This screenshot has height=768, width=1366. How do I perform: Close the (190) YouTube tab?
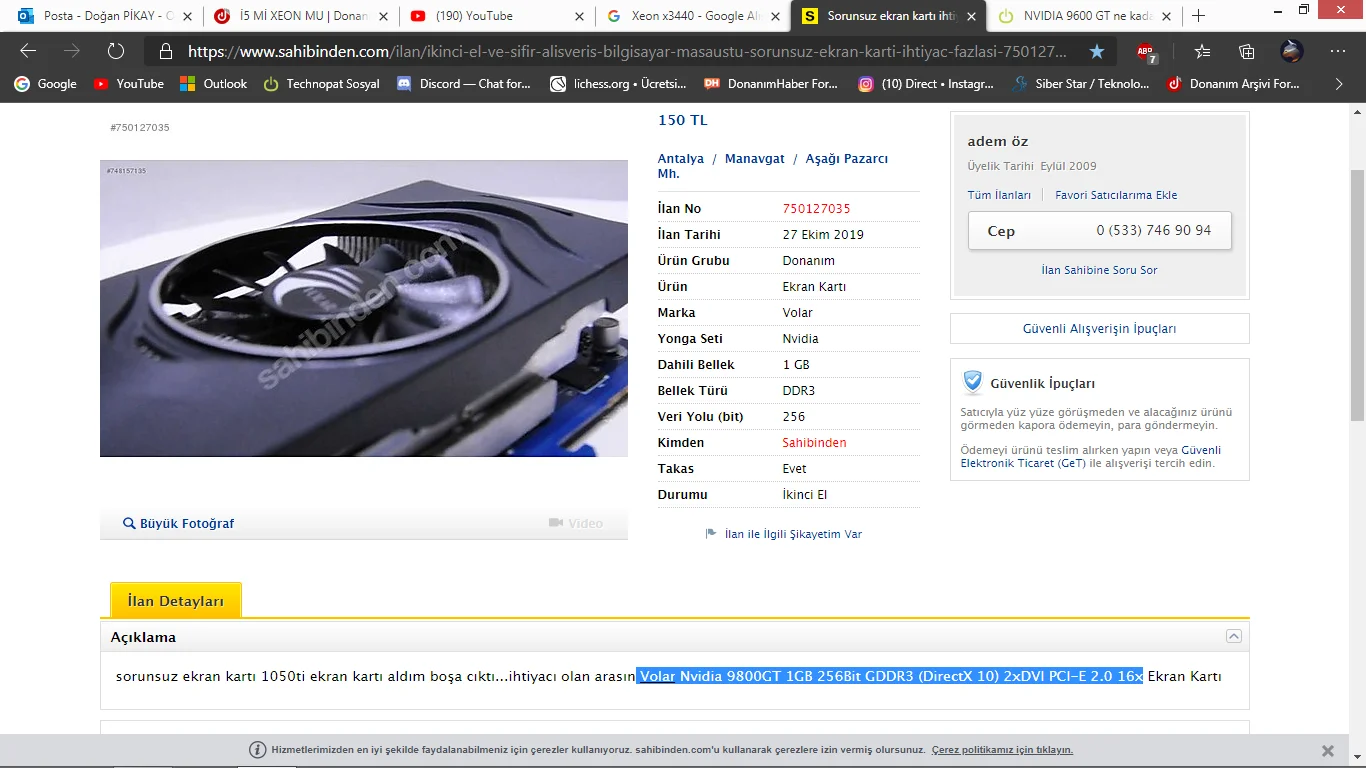point(580,16)
